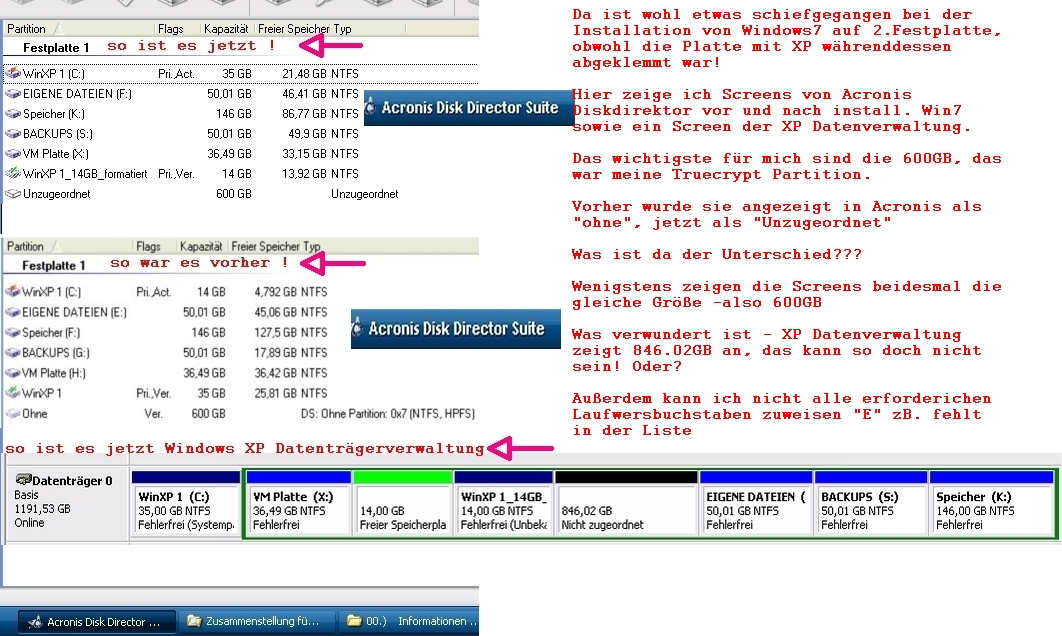Select the 846,02 GB Nicht zugeordnet block
Screen dimensions: 1062x636
pyautogui.click(x=626, y=505)
